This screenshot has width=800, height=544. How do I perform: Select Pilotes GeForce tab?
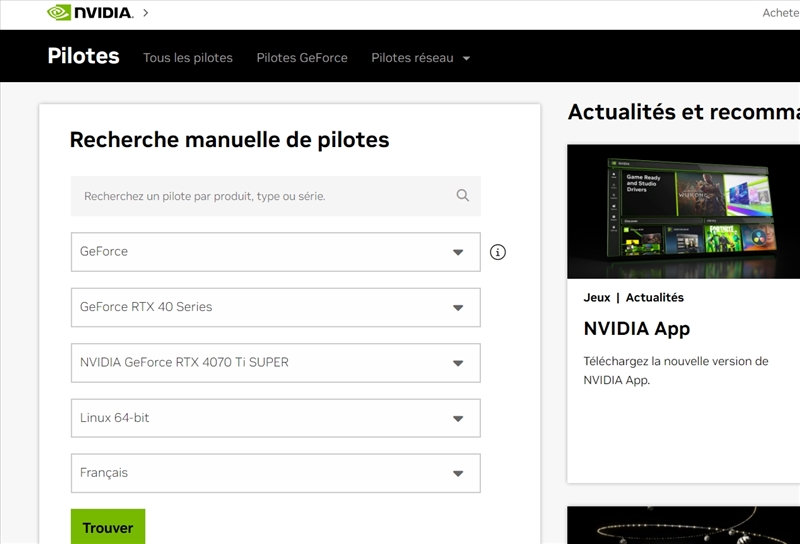pos(302,58)
